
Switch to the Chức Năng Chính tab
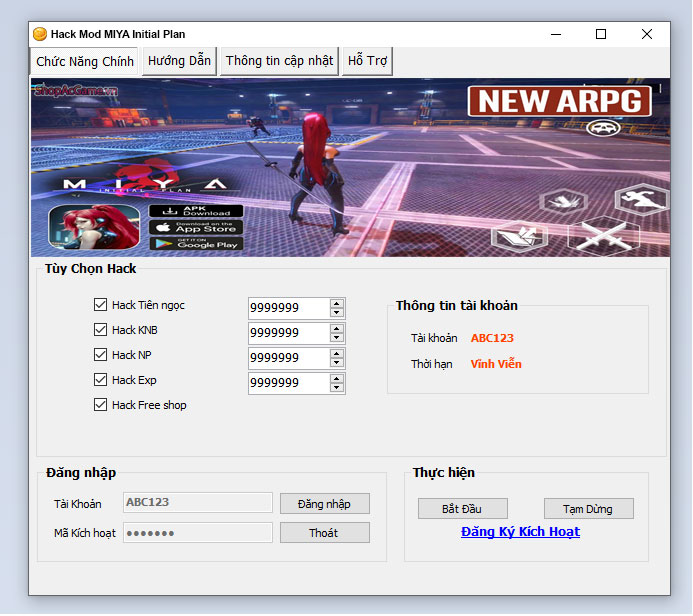84,61
